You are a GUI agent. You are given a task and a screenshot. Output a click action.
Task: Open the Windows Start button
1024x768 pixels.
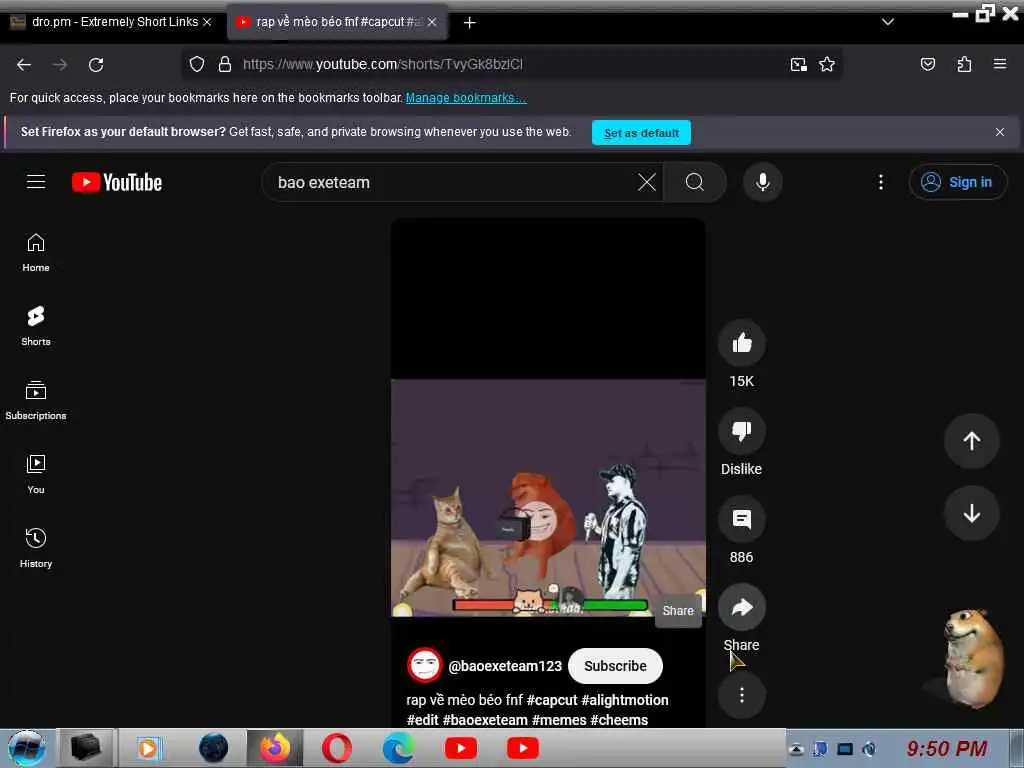click(26, 748)
